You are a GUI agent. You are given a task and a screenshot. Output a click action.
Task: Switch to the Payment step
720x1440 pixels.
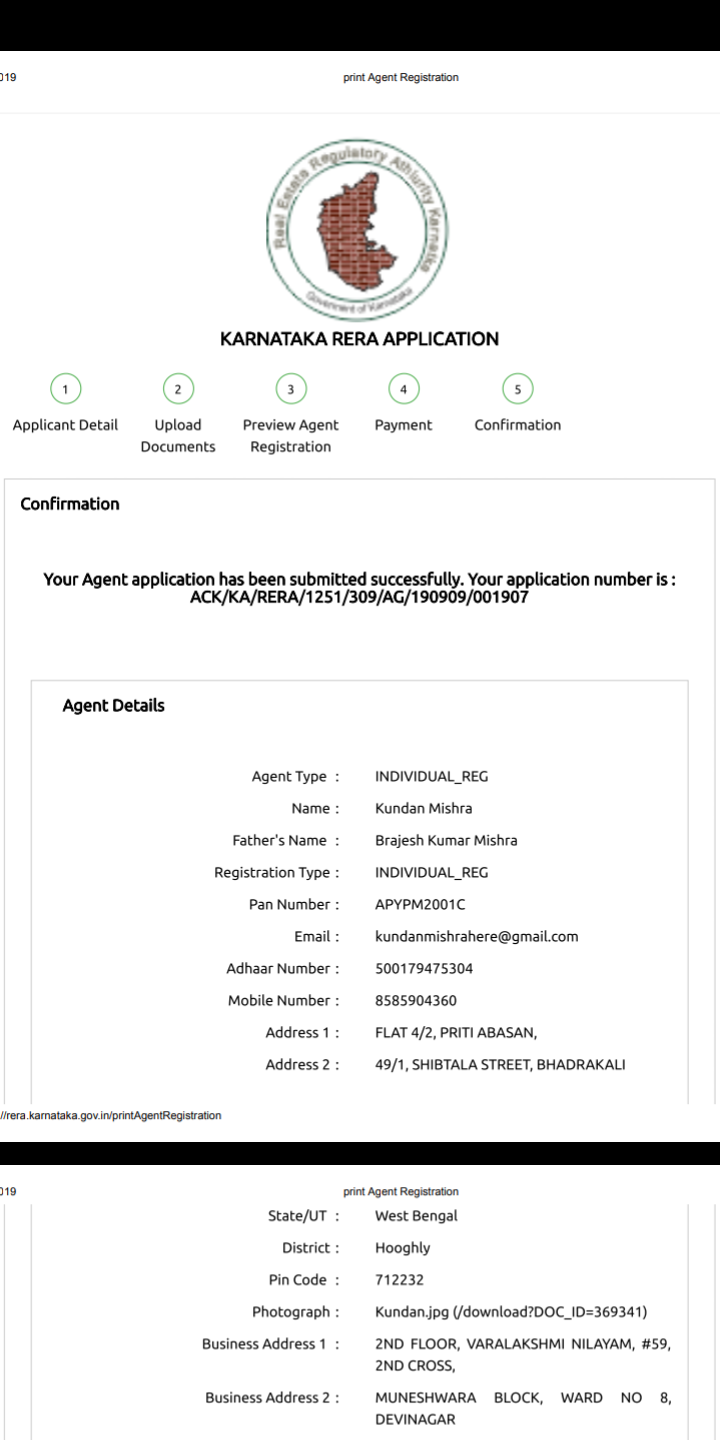click(403, 425)
